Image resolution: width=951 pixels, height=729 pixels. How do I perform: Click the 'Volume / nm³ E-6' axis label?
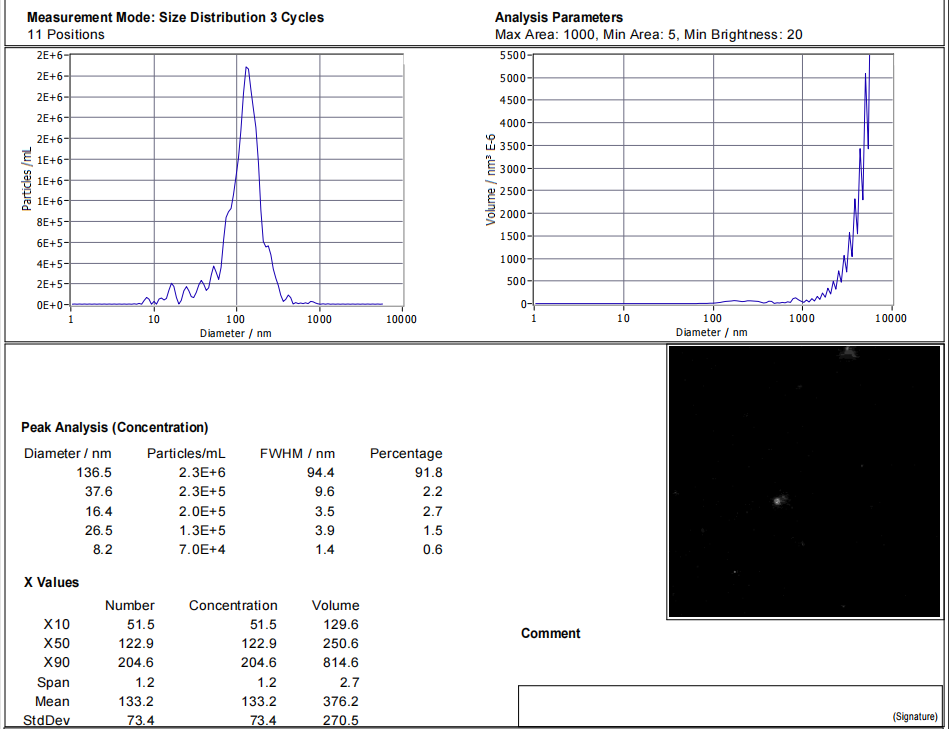pyautogui.click(x=491, y=180)
